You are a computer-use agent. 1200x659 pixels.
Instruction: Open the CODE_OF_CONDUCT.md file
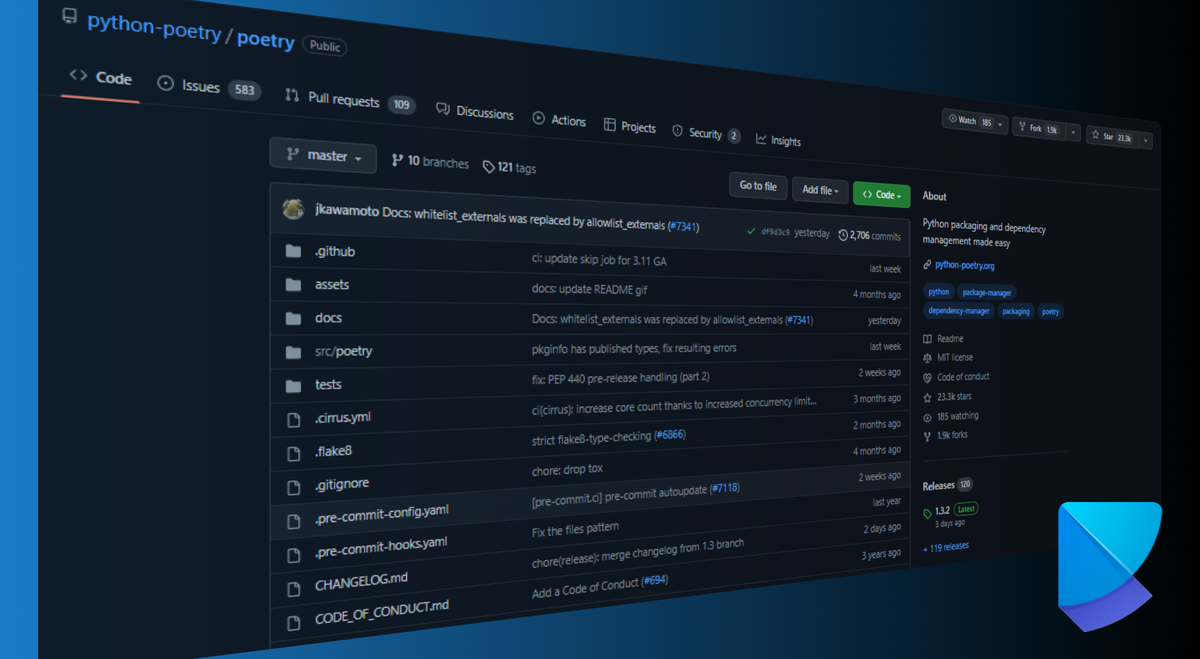pyautogui.click(x=382, y=612)
